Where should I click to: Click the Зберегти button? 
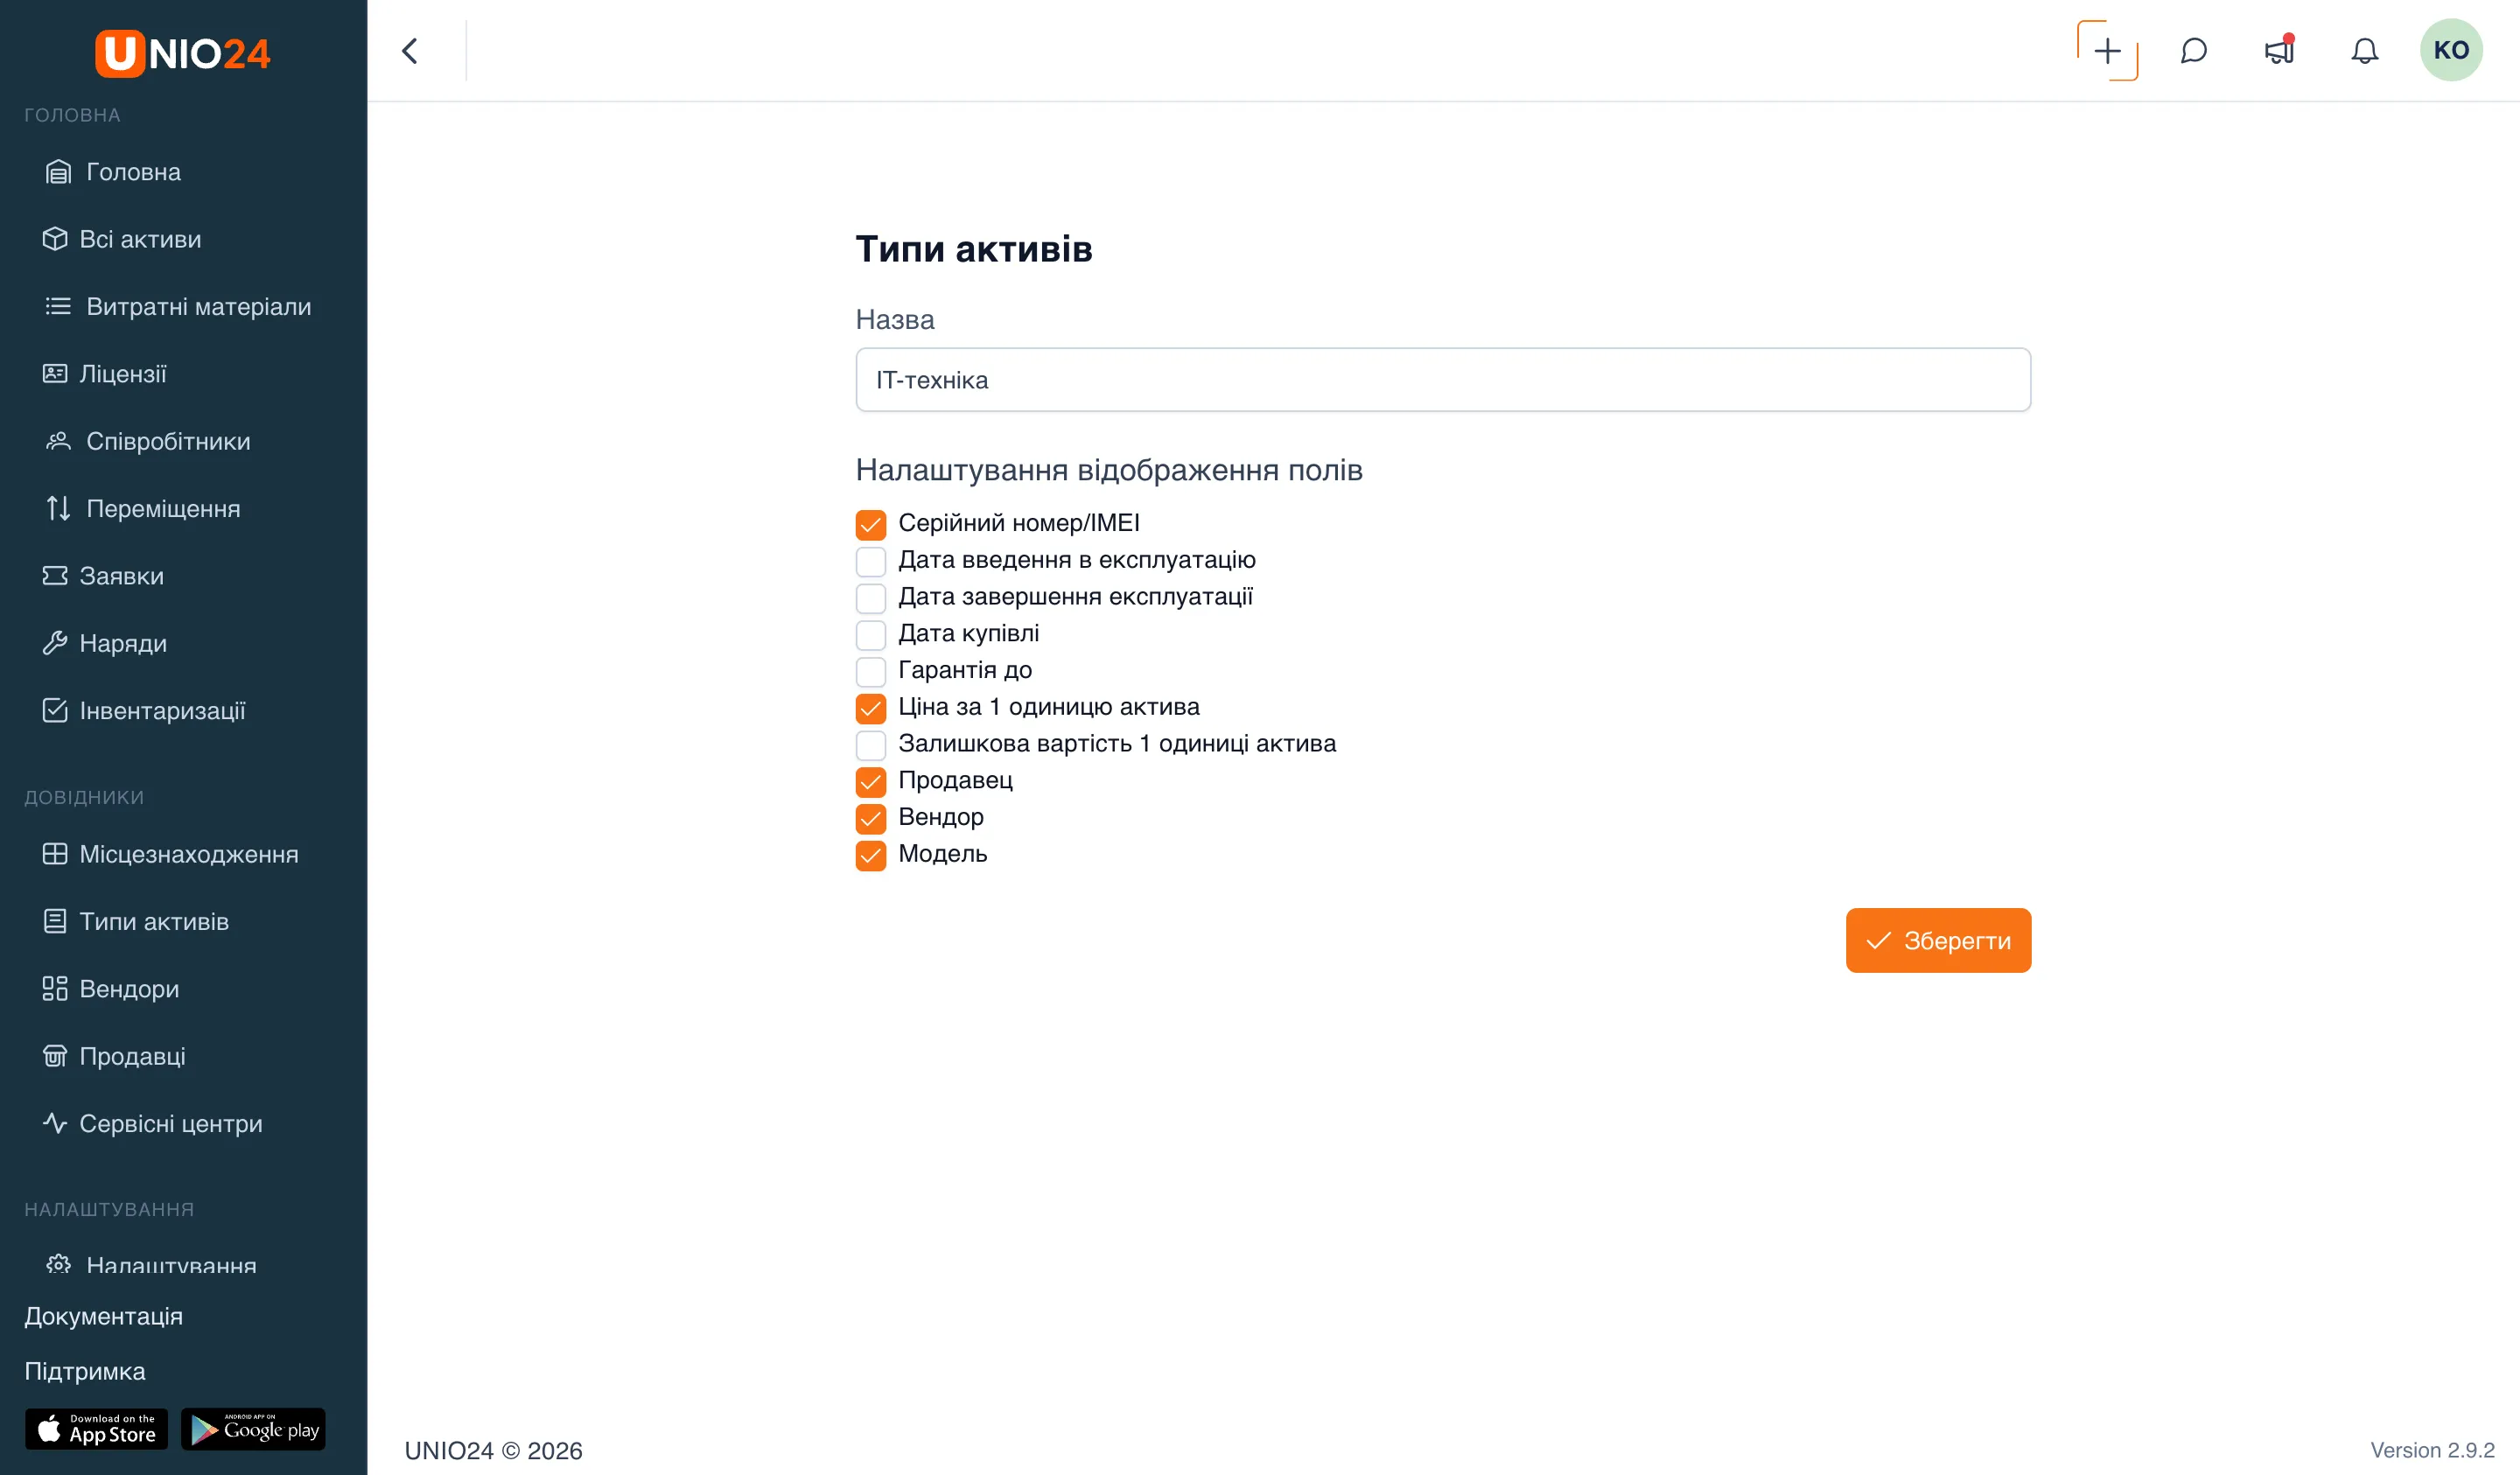pyautogui.click(x=1938, y=940)
